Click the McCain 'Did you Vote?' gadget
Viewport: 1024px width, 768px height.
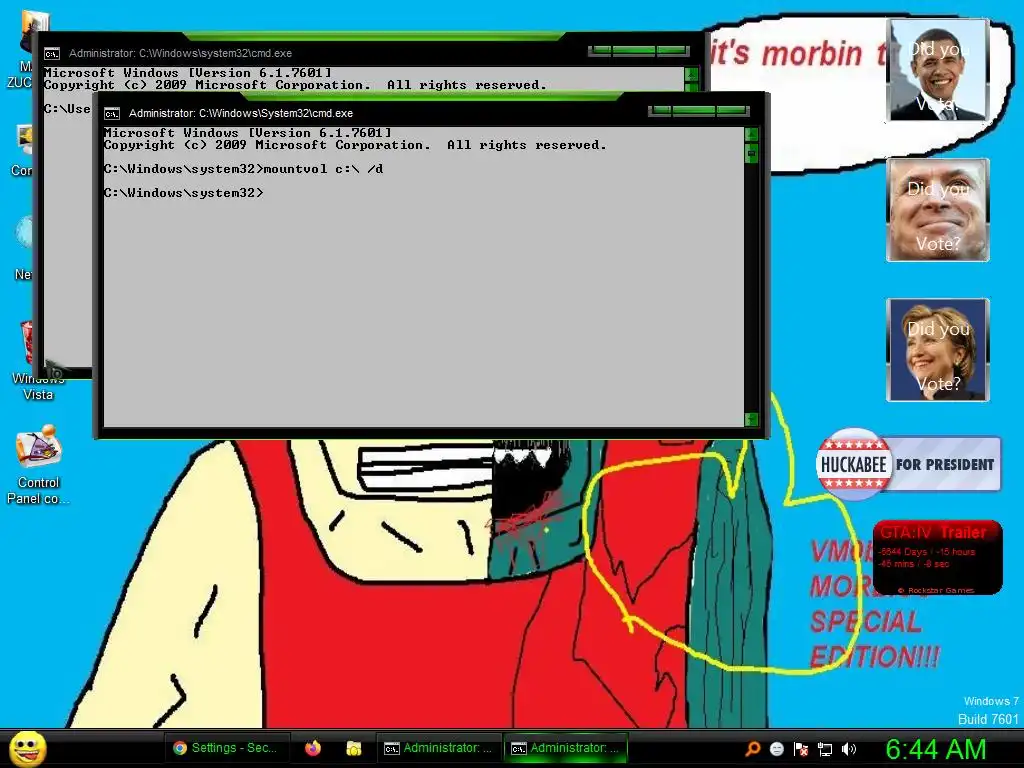pyautogui.click(x=938, y=210)
